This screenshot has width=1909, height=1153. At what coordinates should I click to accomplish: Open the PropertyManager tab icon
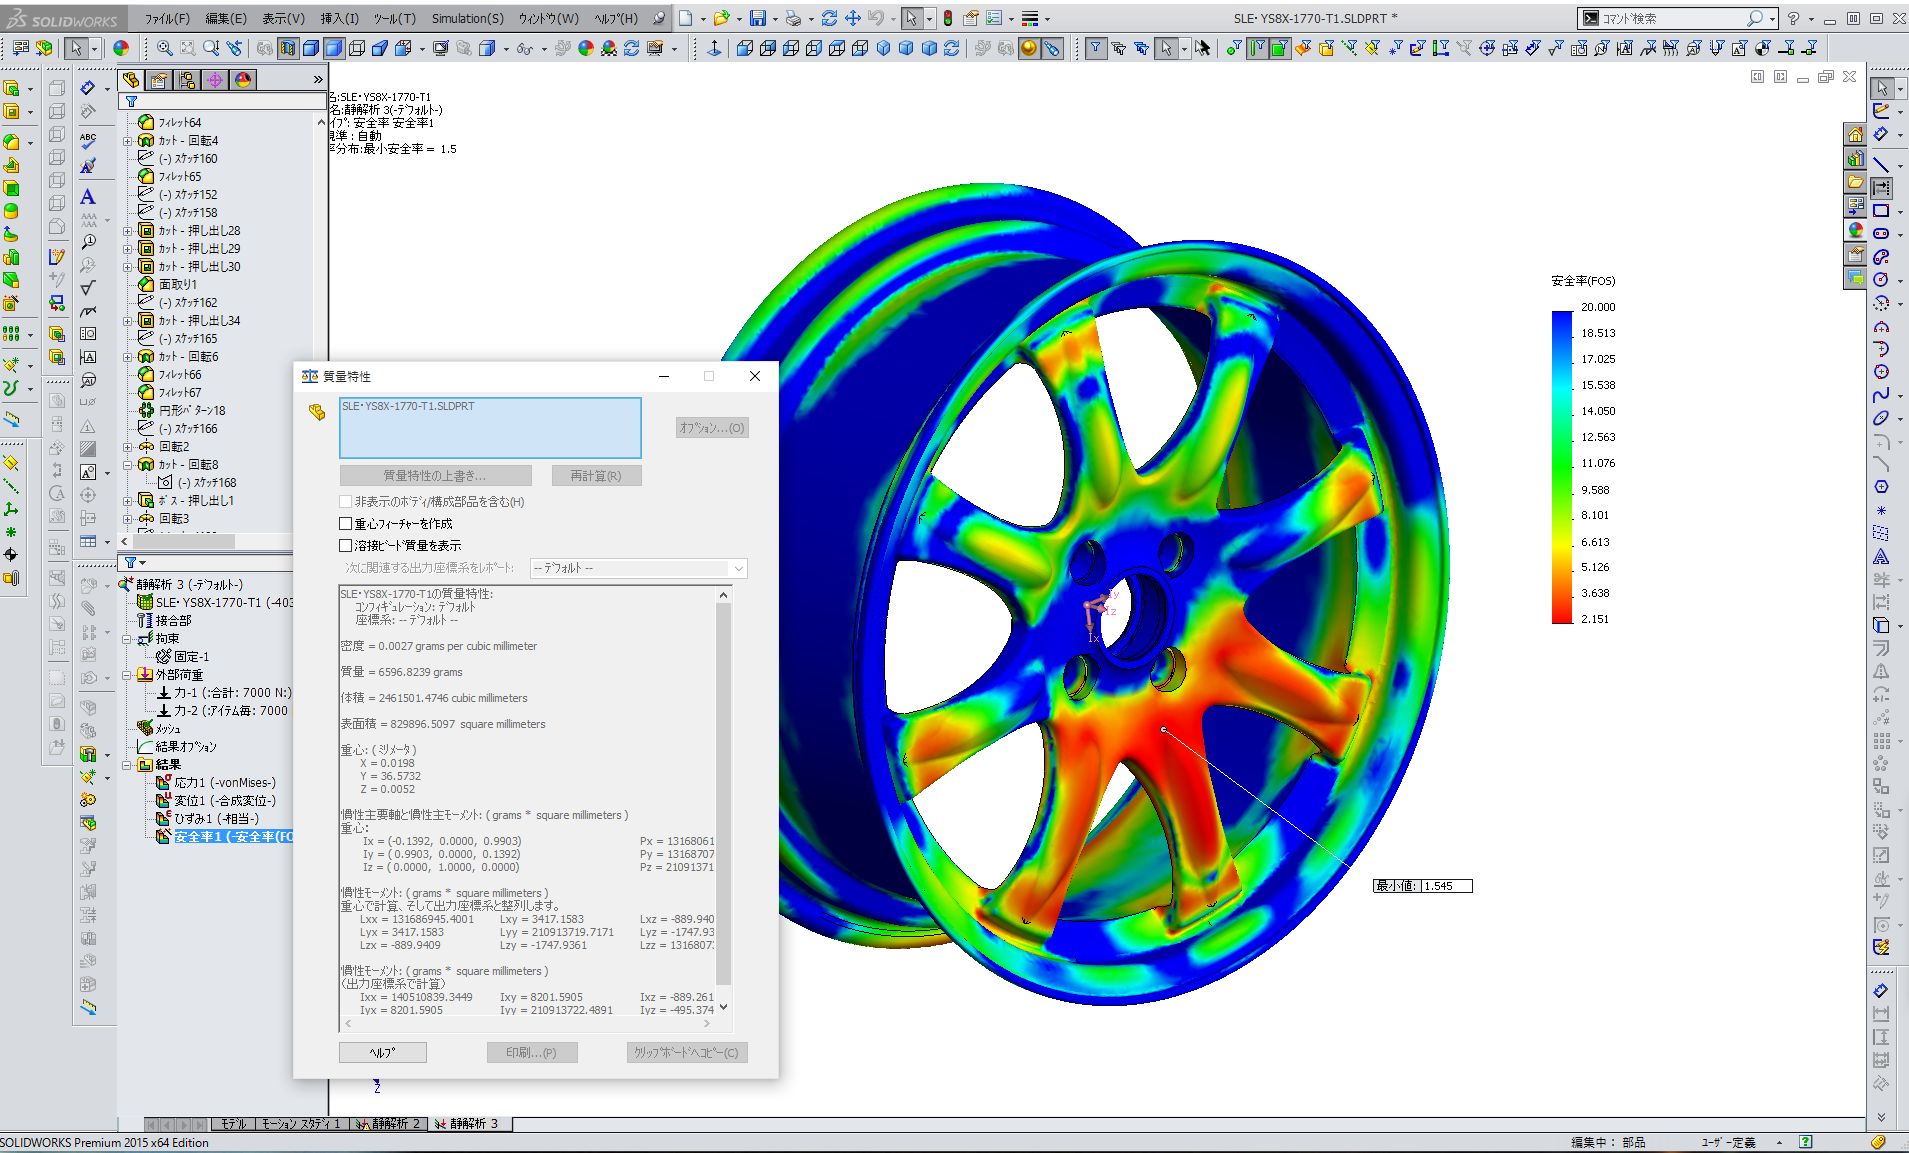tap(159, 80)
